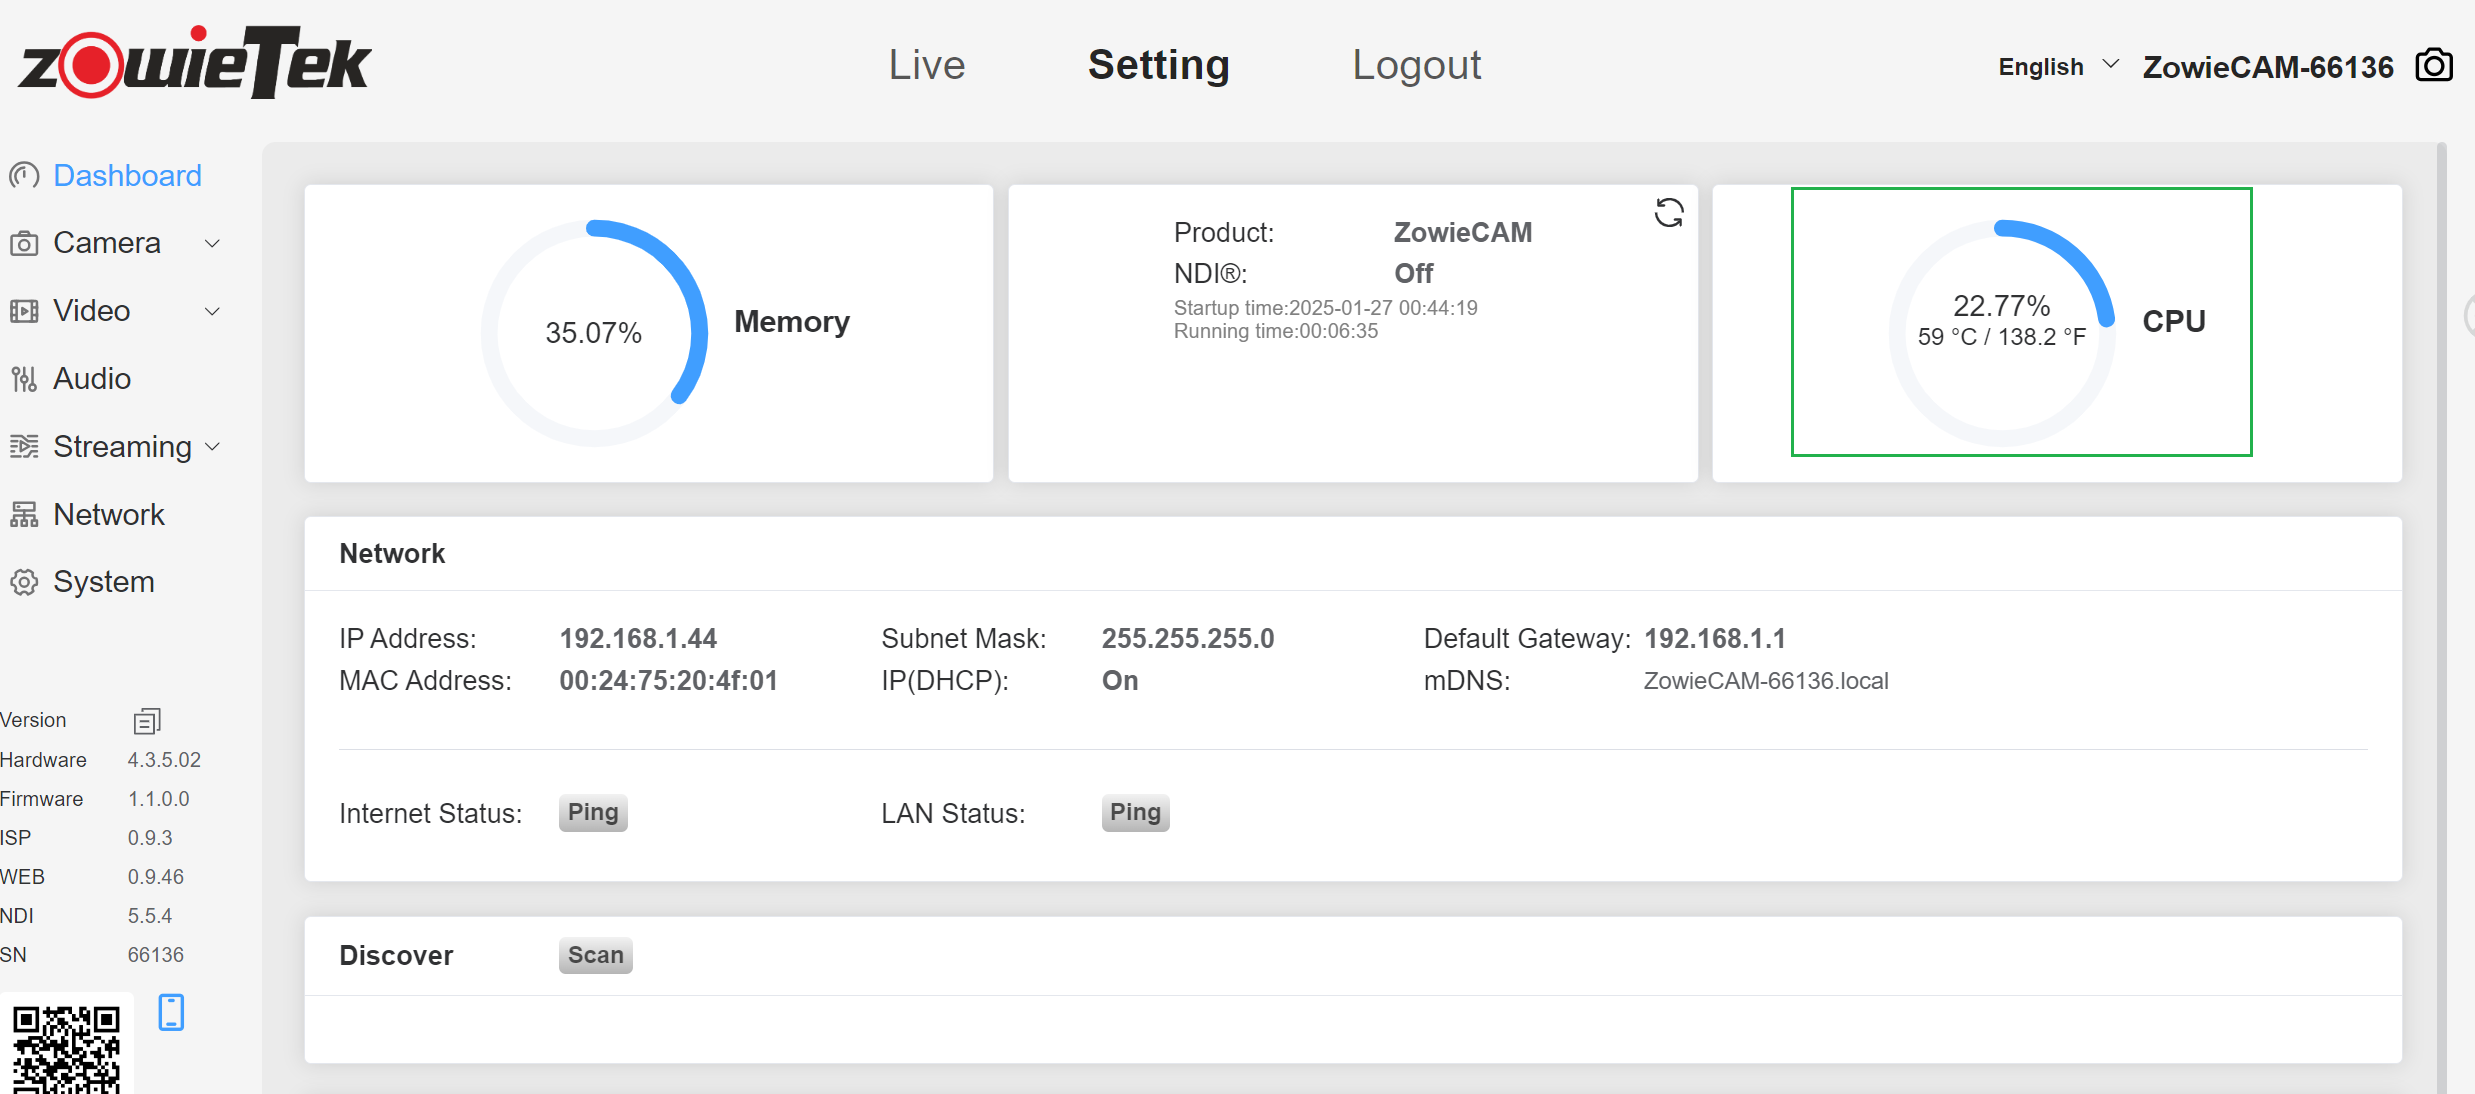Image resolution: width=2475 pixels, height=1094 pixels.
Task: Click the LAN Status Ping button
Action: click(x=1135, y=812)
